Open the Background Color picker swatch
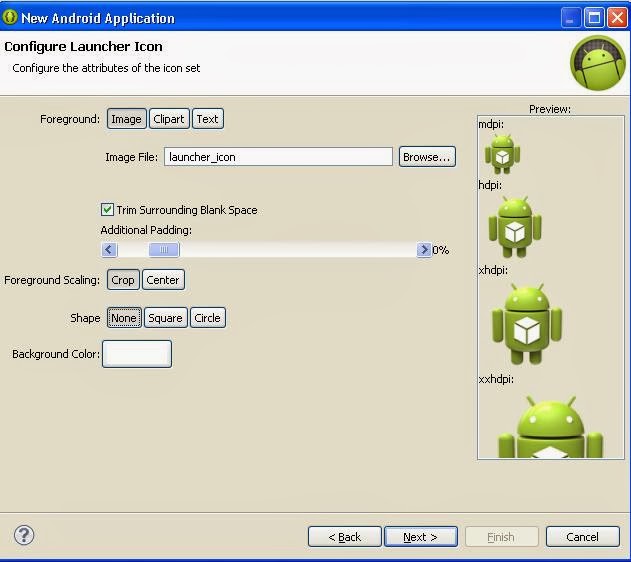This screenshot has height=562, width=631. point(137,354)
